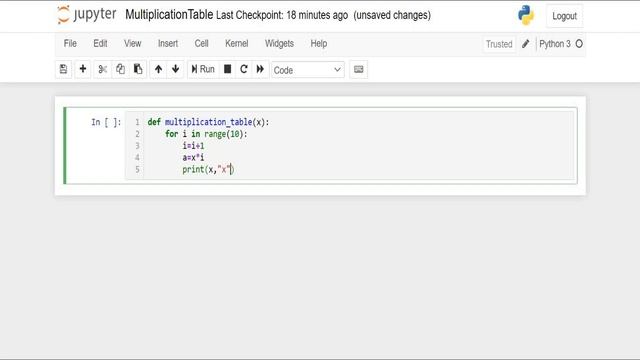
Task: Restart the kernel icon
Action: (x=244, y=69)
